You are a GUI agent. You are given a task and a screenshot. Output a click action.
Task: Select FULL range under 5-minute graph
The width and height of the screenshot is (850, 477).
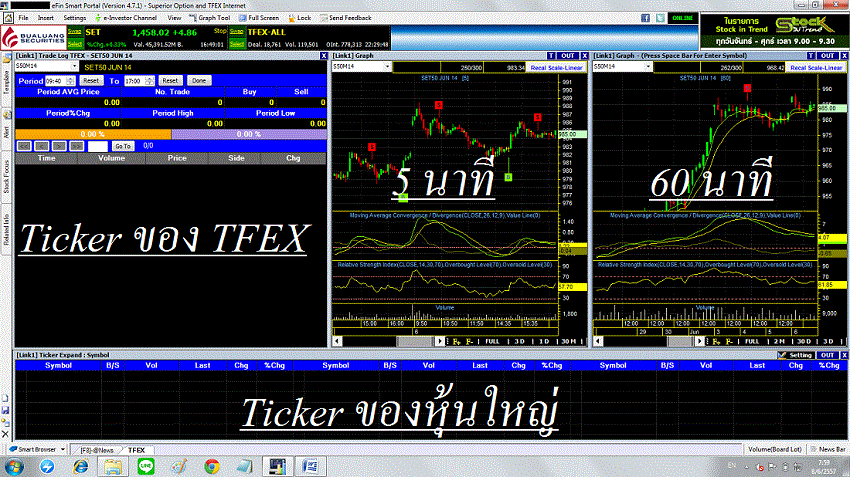492,341
